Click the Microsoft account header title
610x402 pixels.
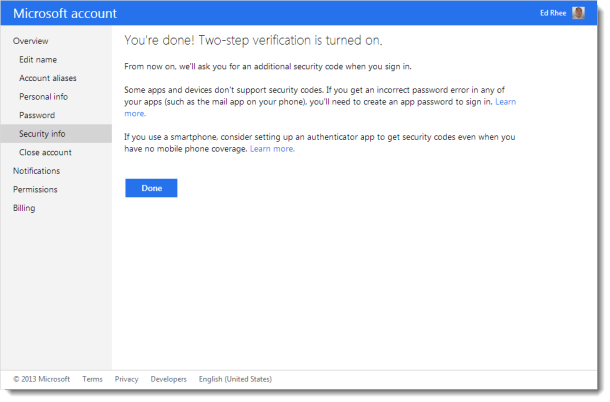pos(65,14)
